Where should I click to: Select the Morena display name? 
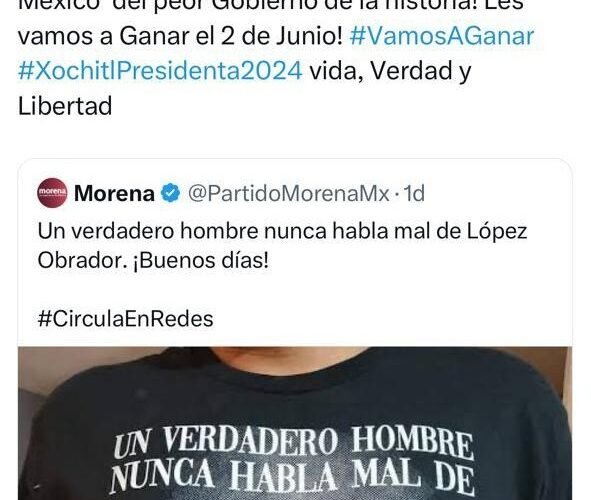[x=115, y=194]
